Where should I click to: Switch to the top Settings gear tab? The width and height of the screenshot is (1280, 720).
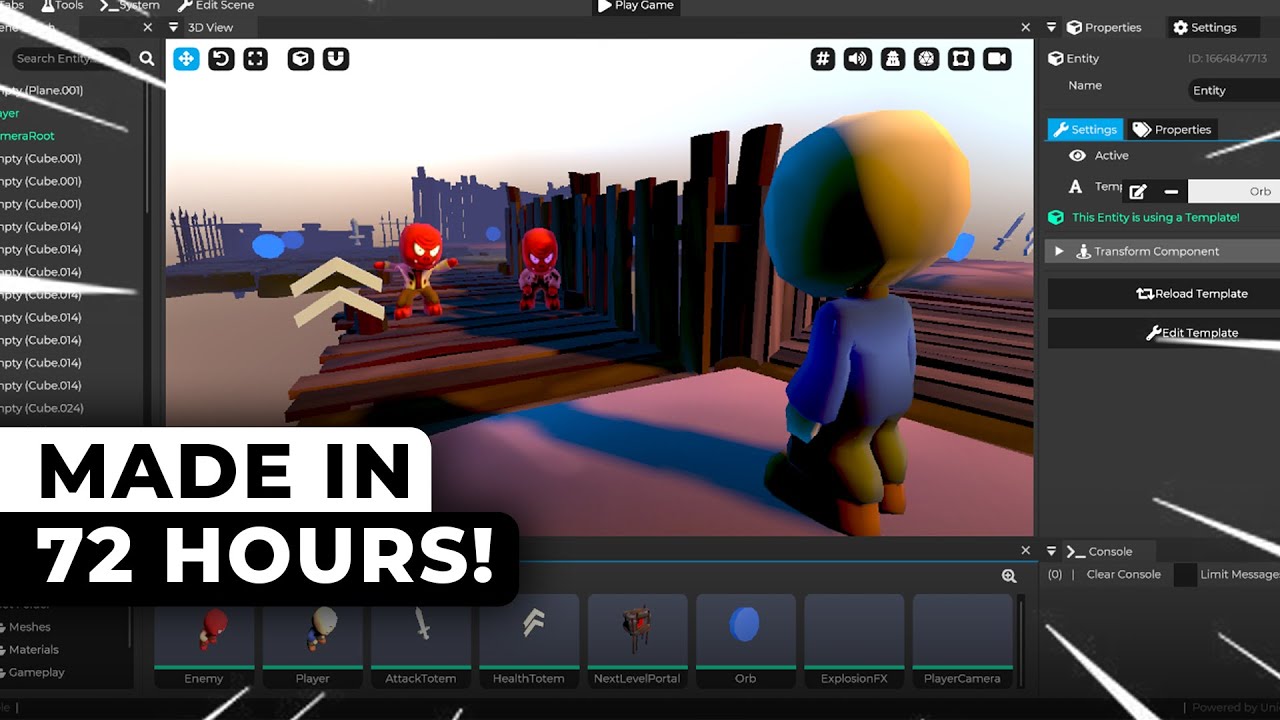coord(1205,28)
